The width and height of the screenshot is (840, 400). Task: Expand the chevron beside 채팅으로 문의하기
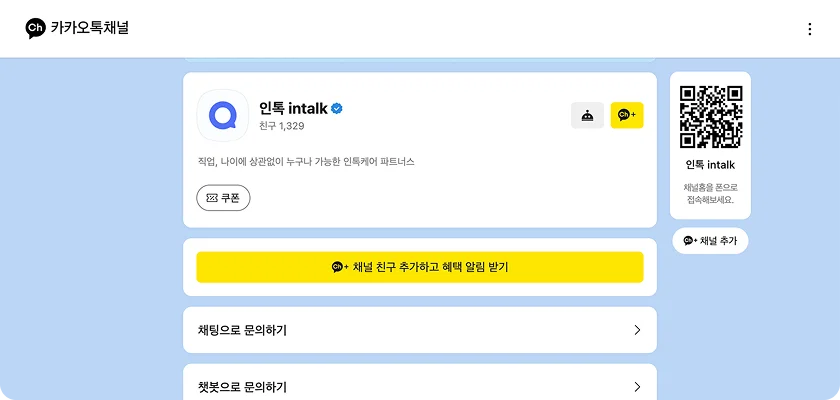point(637,330)
